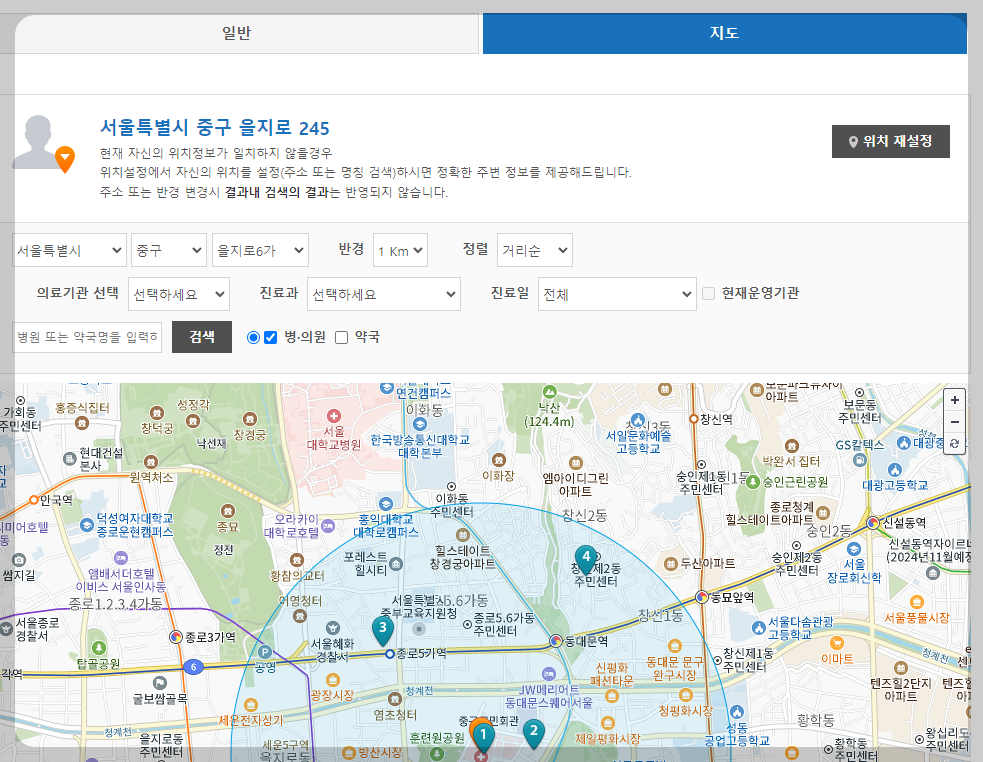Click the 검색 search button
The width and height of the screenshot is (983, 762).
202,337
